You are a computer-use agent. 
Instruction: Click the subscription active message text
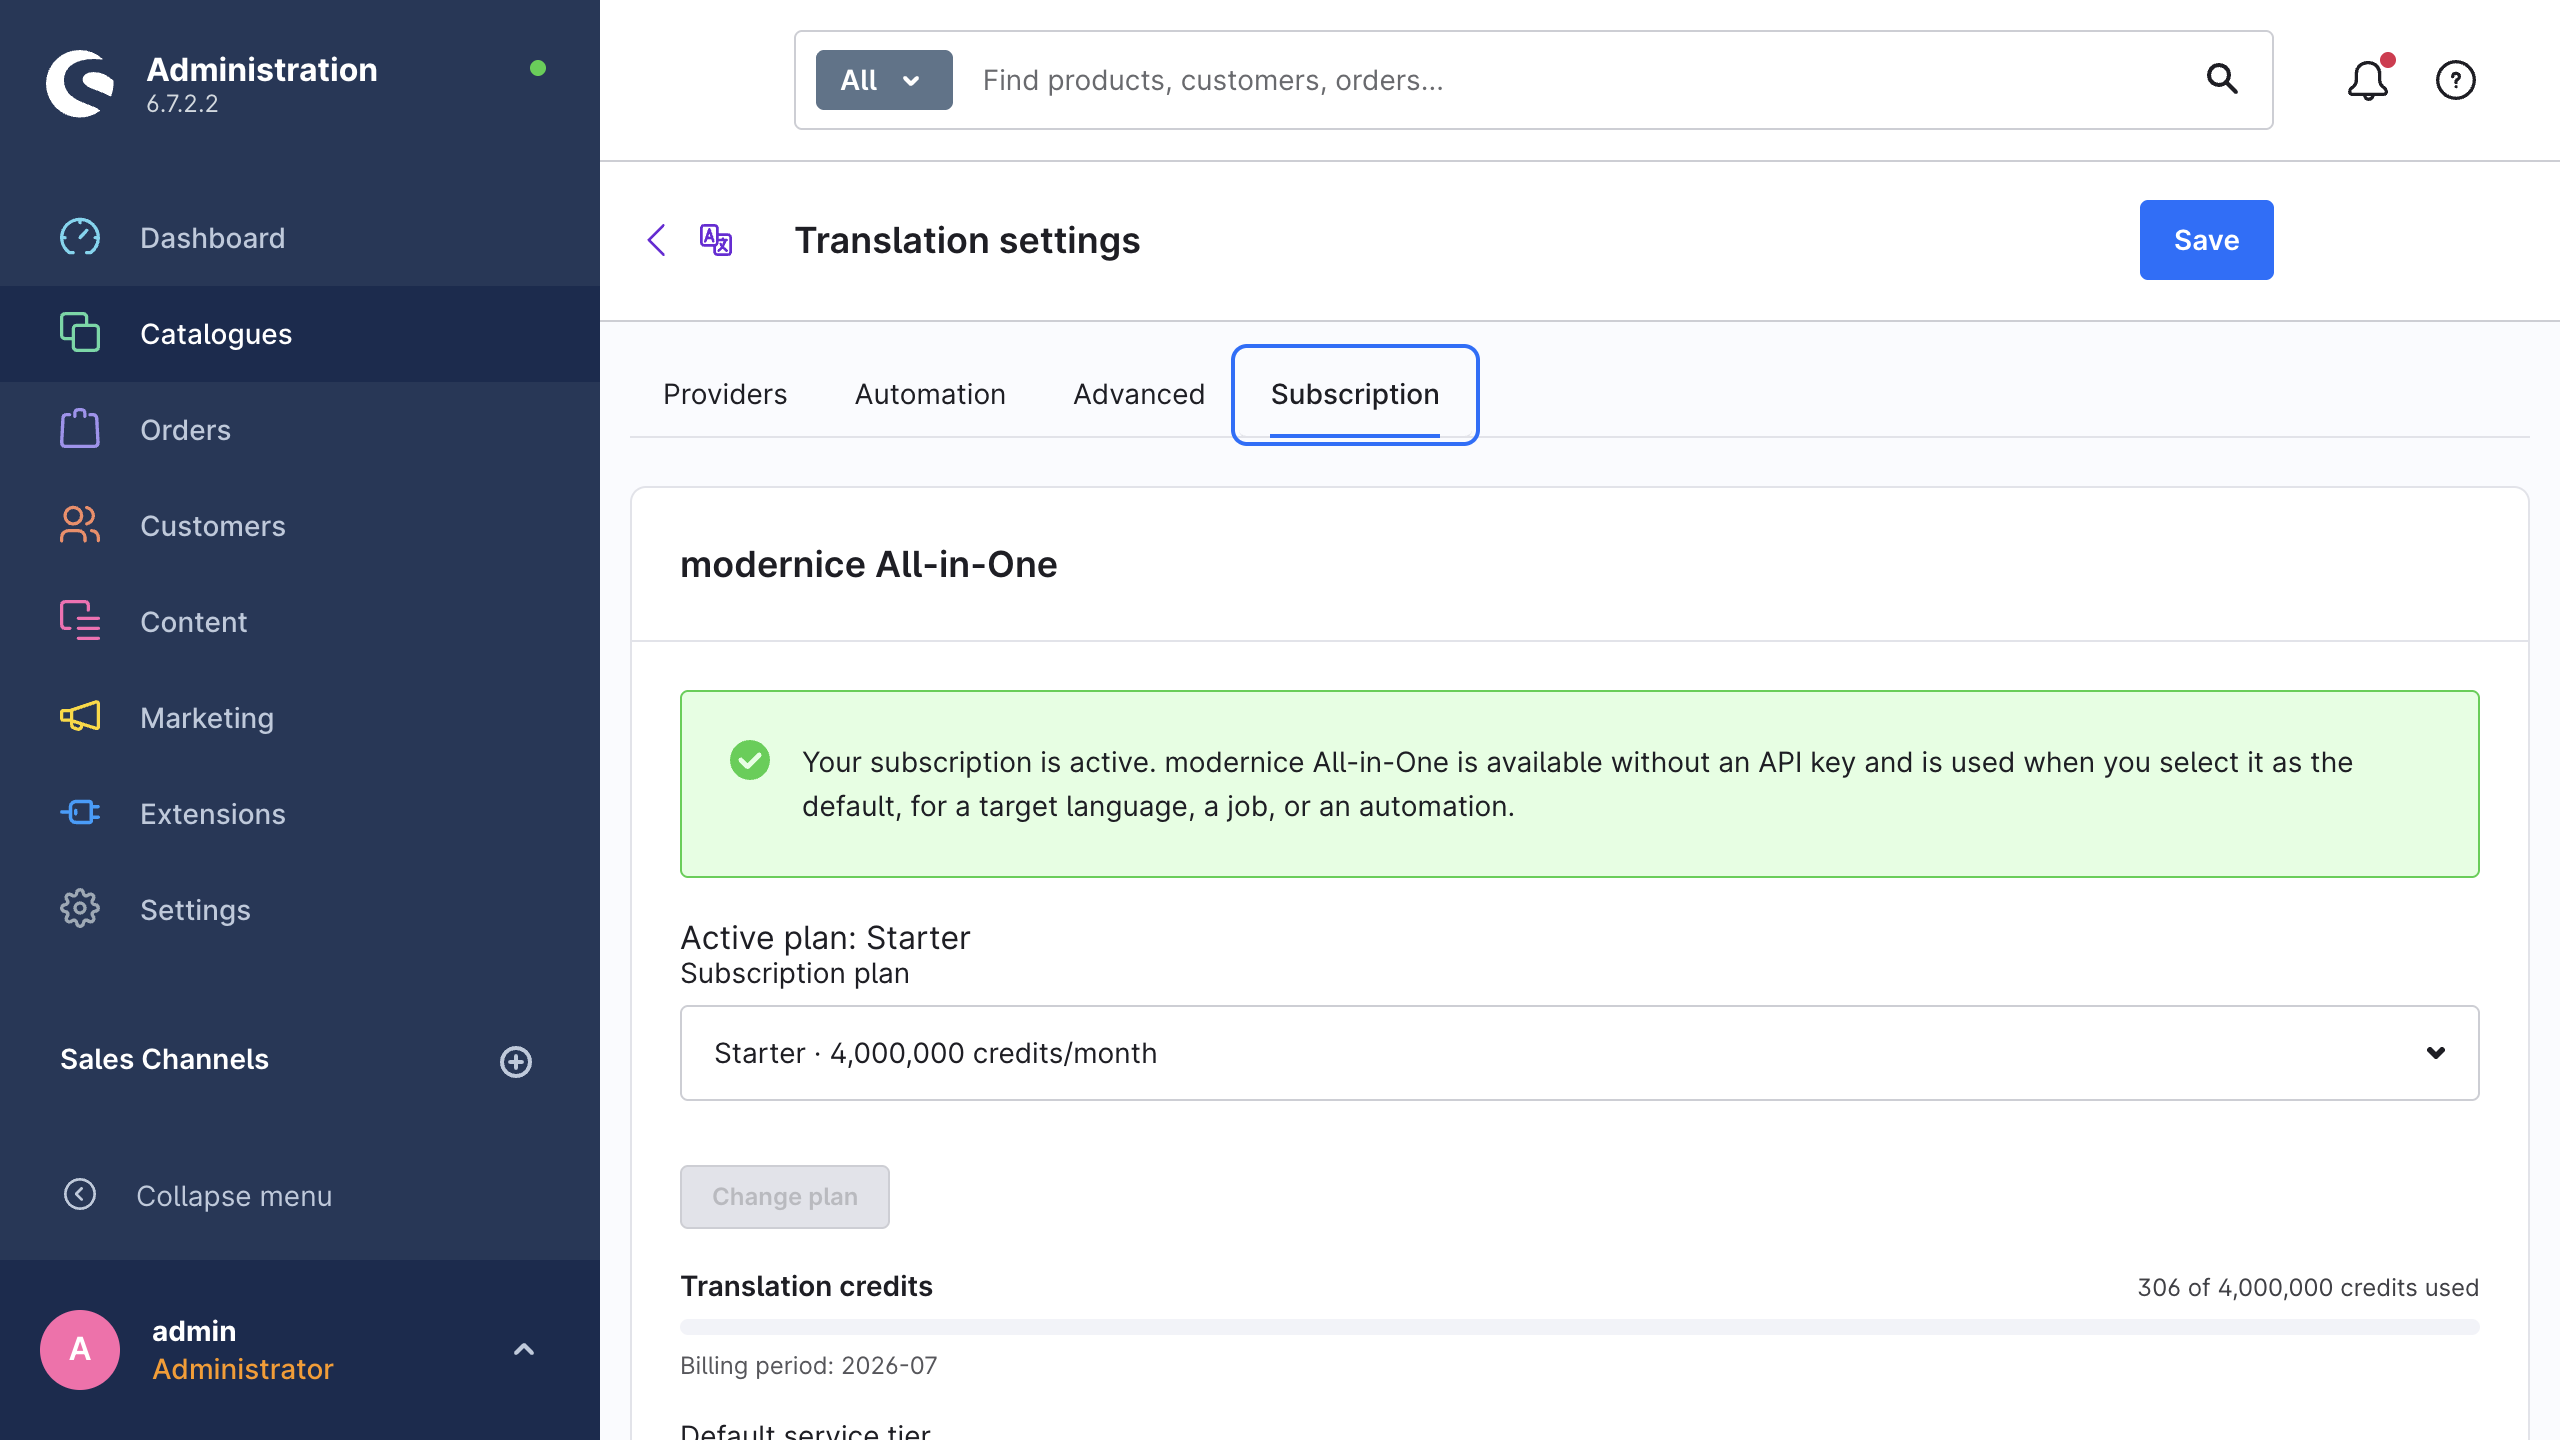pos(1577,784)
